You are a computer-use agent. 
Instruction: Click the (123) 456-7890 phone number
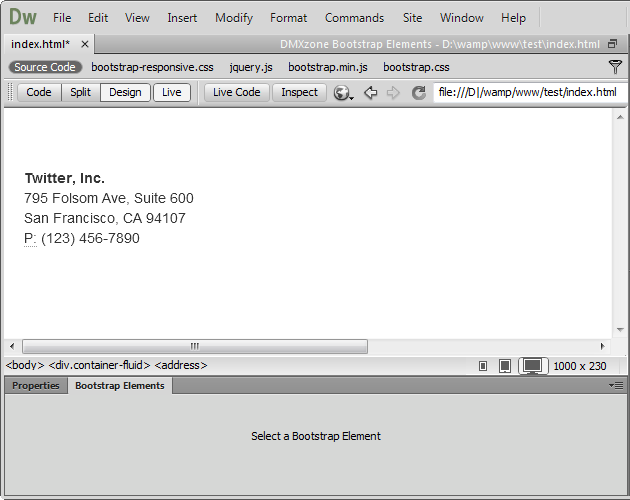point(90,238)
